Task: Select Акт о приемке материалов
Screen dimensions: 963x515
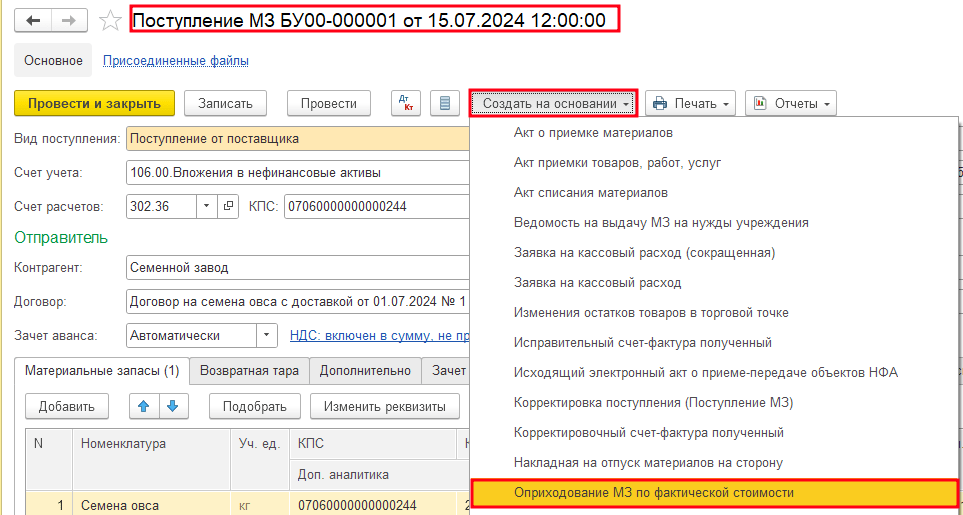Action: 713,133
